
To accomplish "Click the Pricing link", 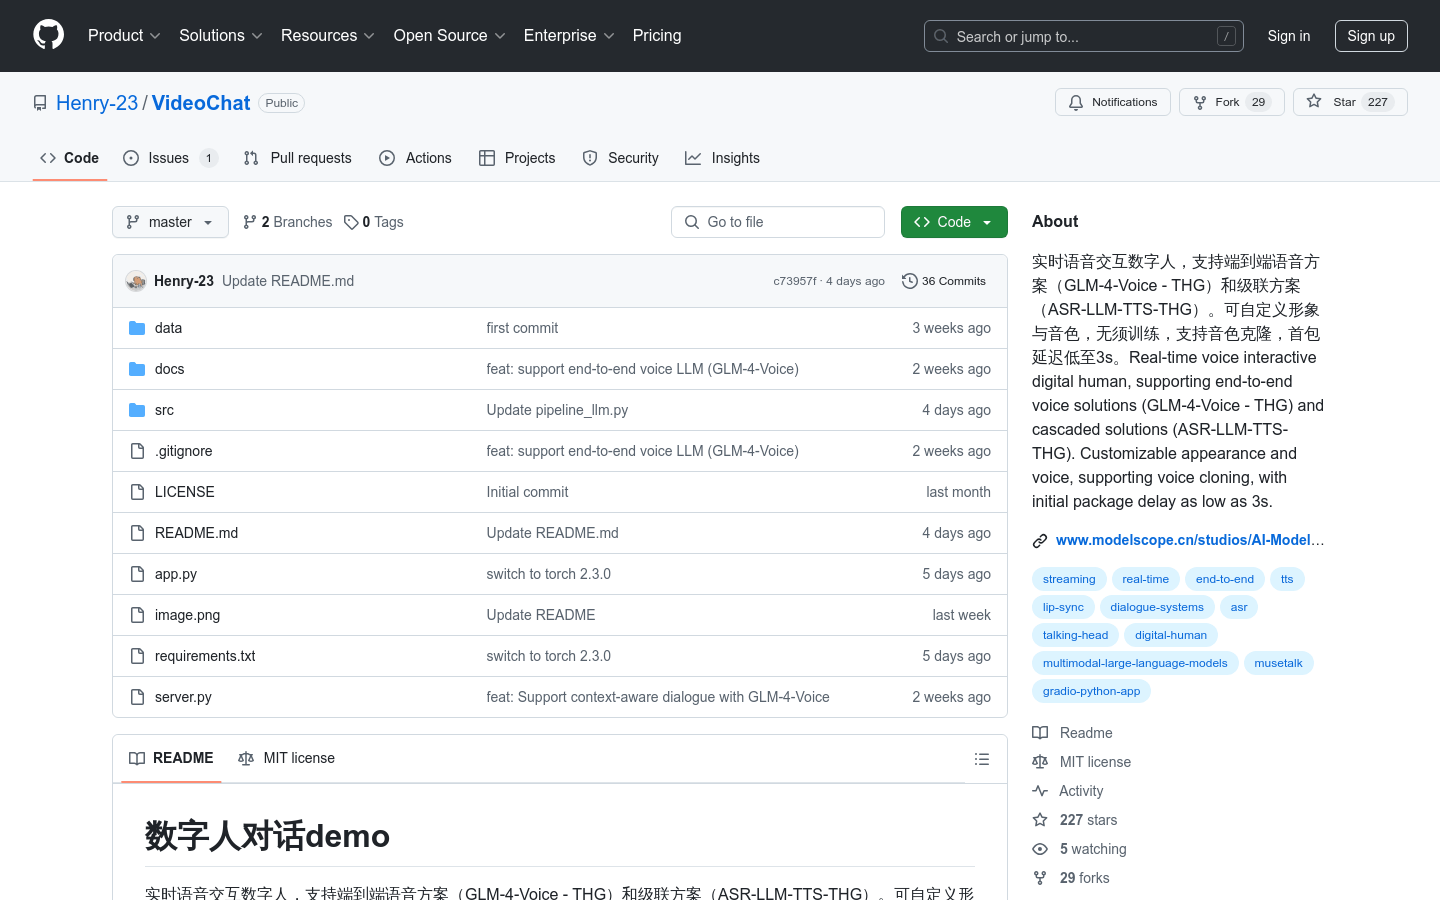I will click(657, 36).
